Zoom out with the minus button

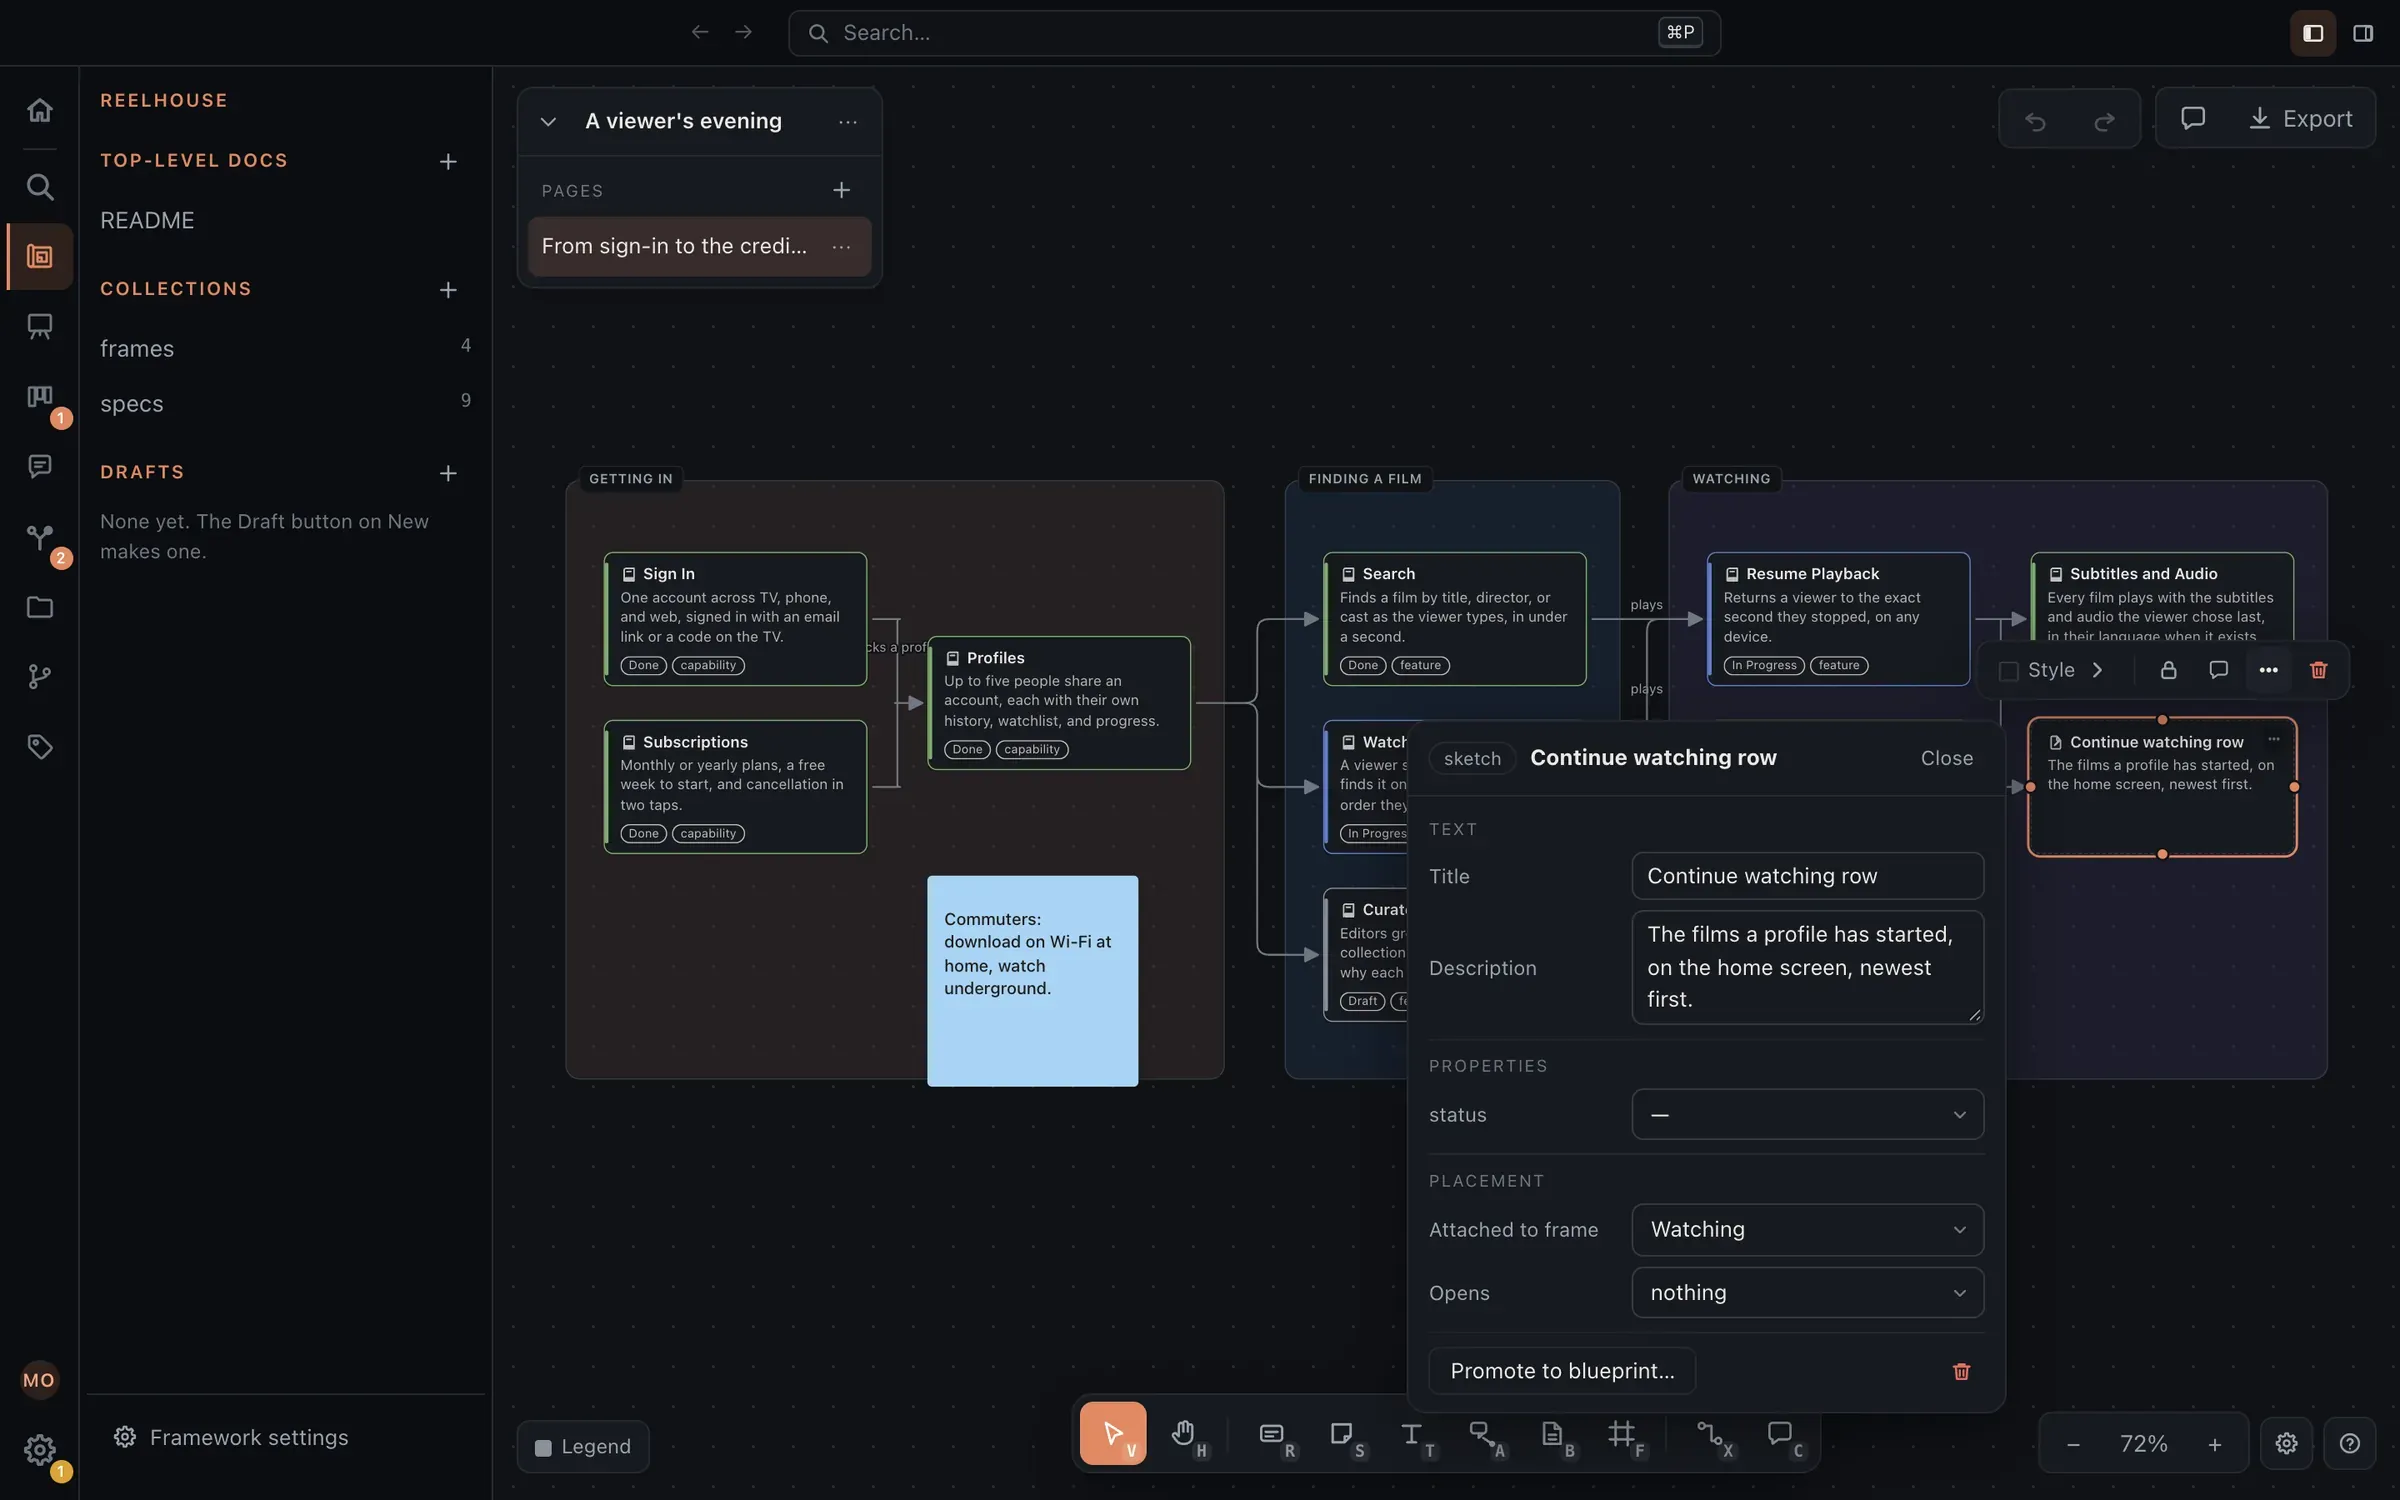[x=2073, y=1444]
